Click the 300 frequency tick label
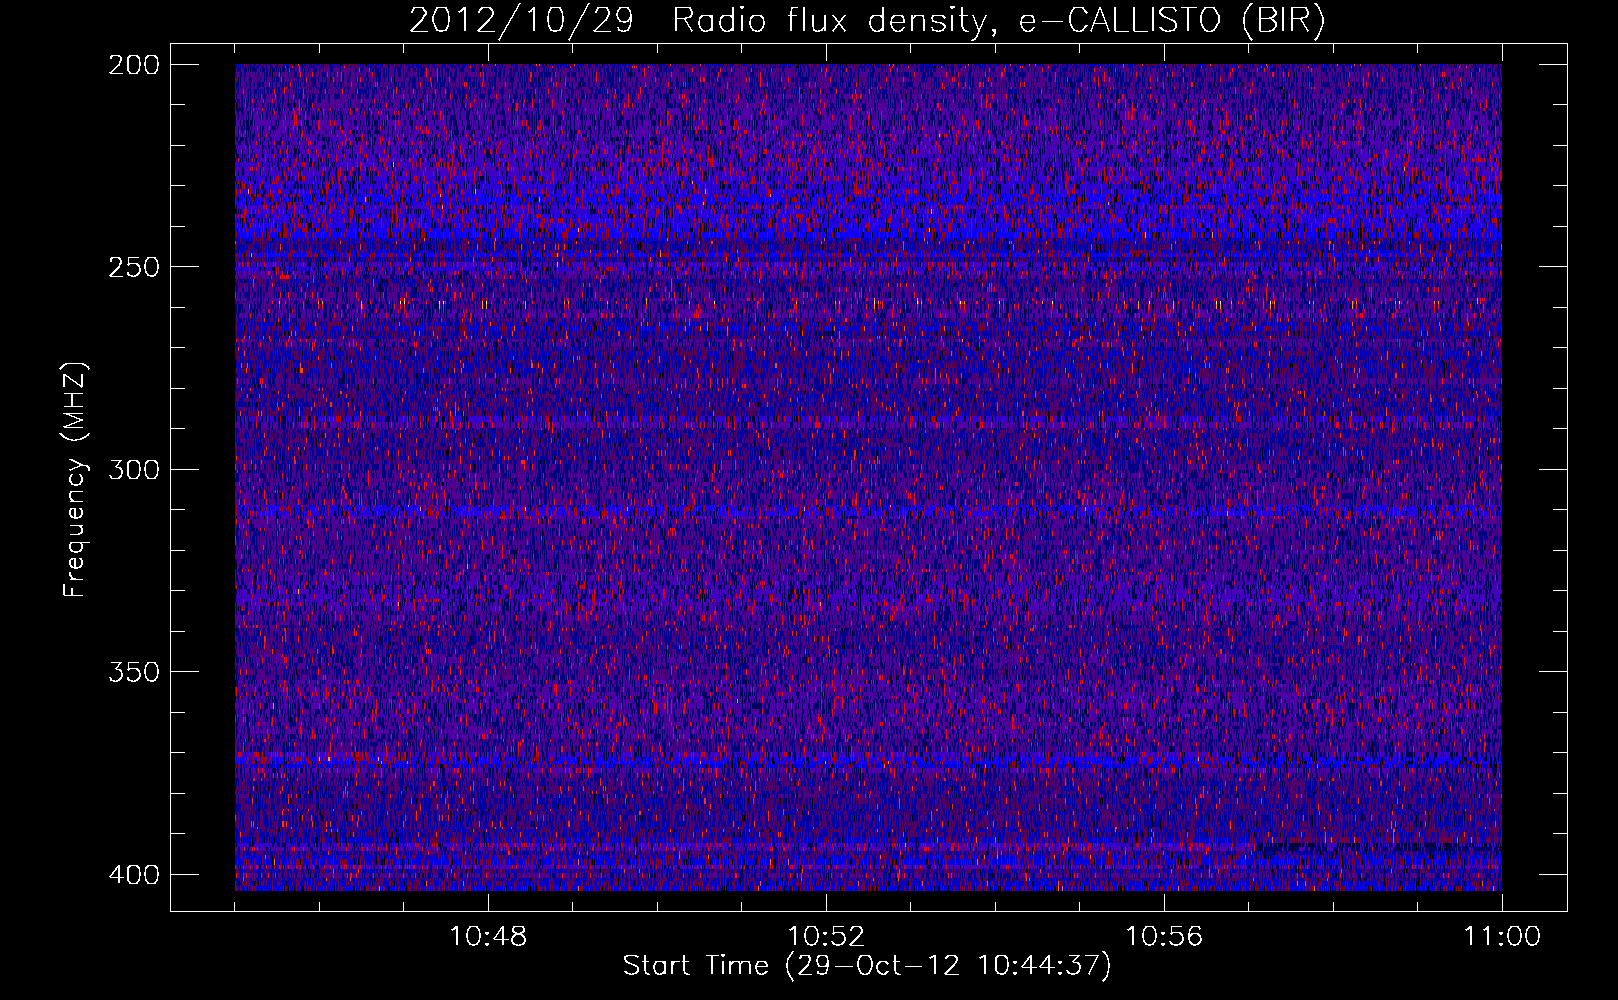The height and width of the screenshot is (1000, 1618). pos(133,470)
